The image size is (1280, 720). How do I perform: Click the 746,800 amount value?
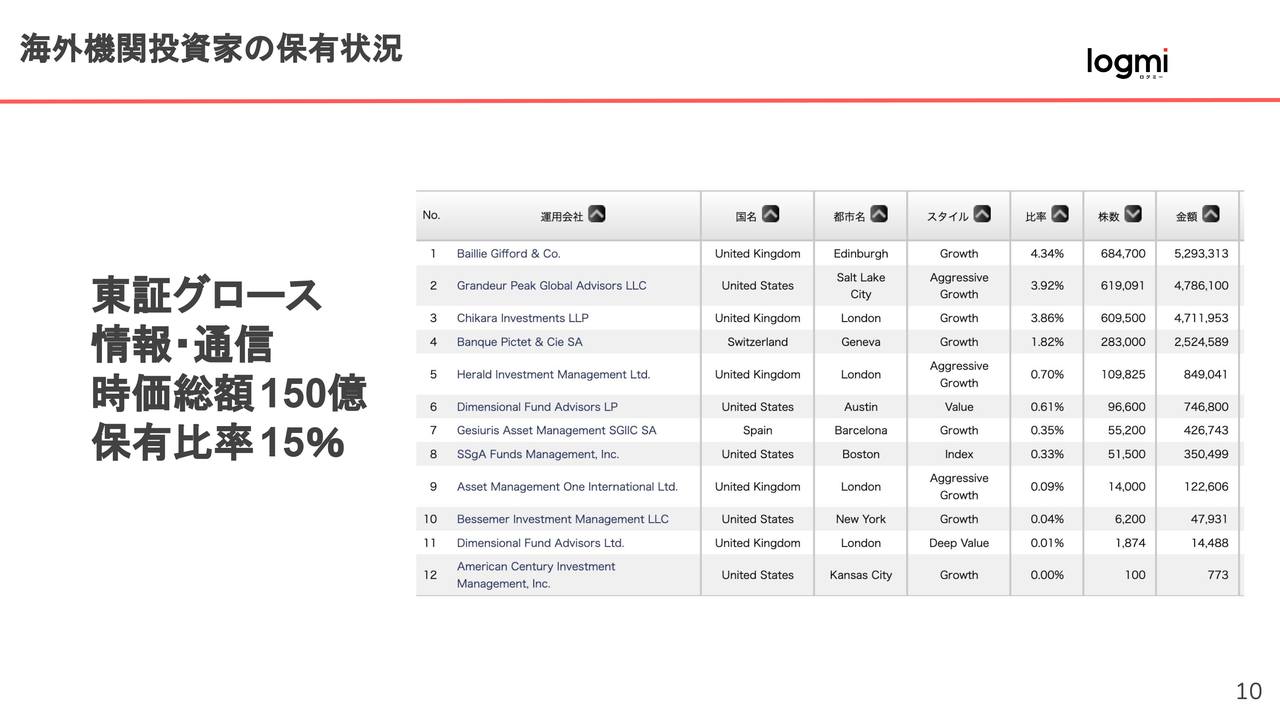pos(1207,407)
